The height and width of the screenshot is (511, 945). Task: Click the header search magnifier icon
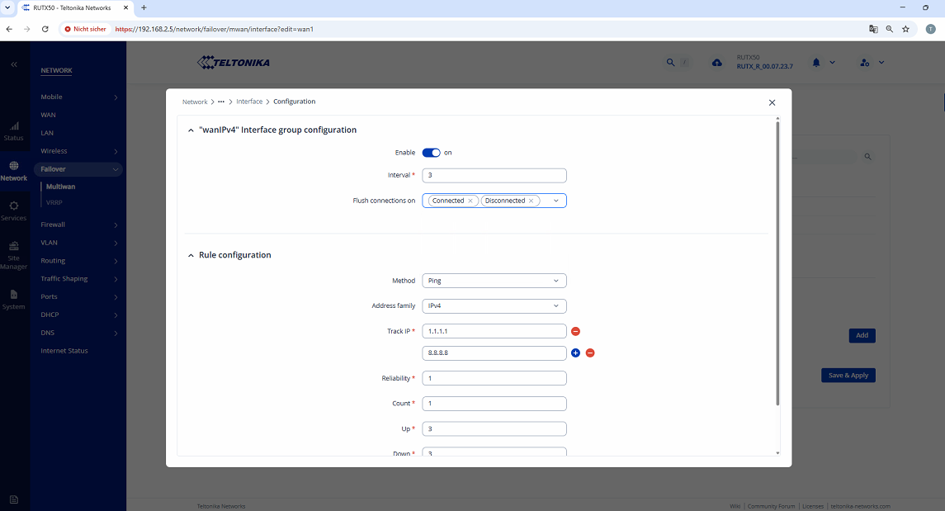[x=670, y=63]
